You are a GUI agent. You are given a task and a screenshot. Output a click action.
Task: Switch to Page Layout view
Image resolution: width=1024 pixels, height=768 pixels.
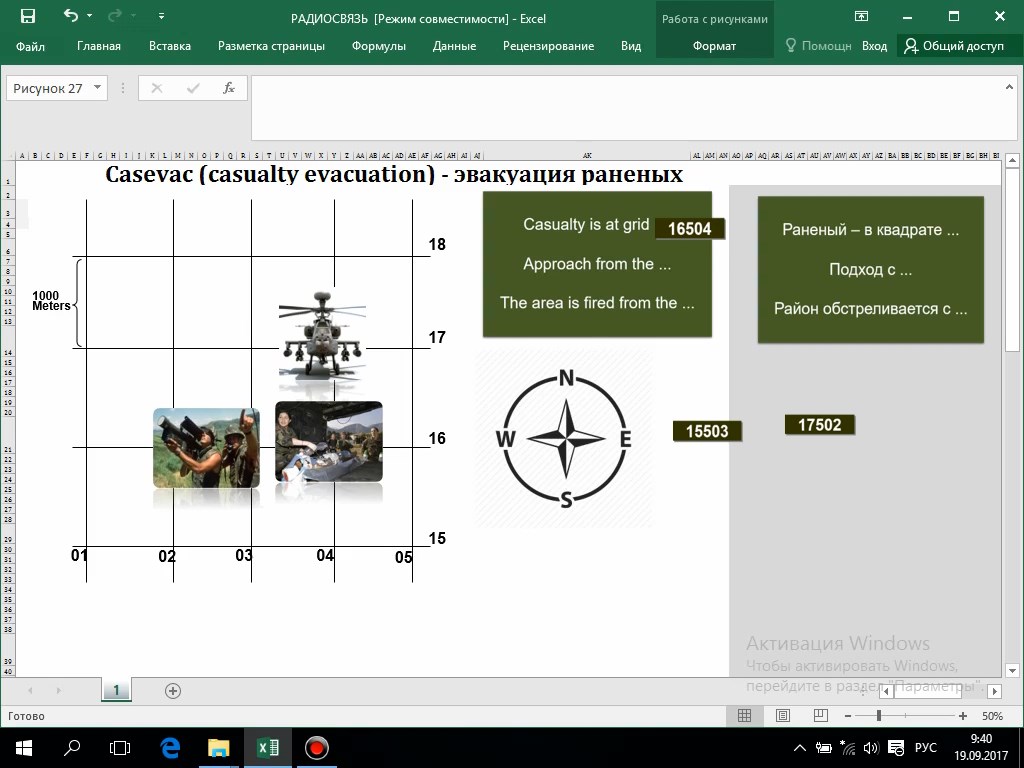782,716
